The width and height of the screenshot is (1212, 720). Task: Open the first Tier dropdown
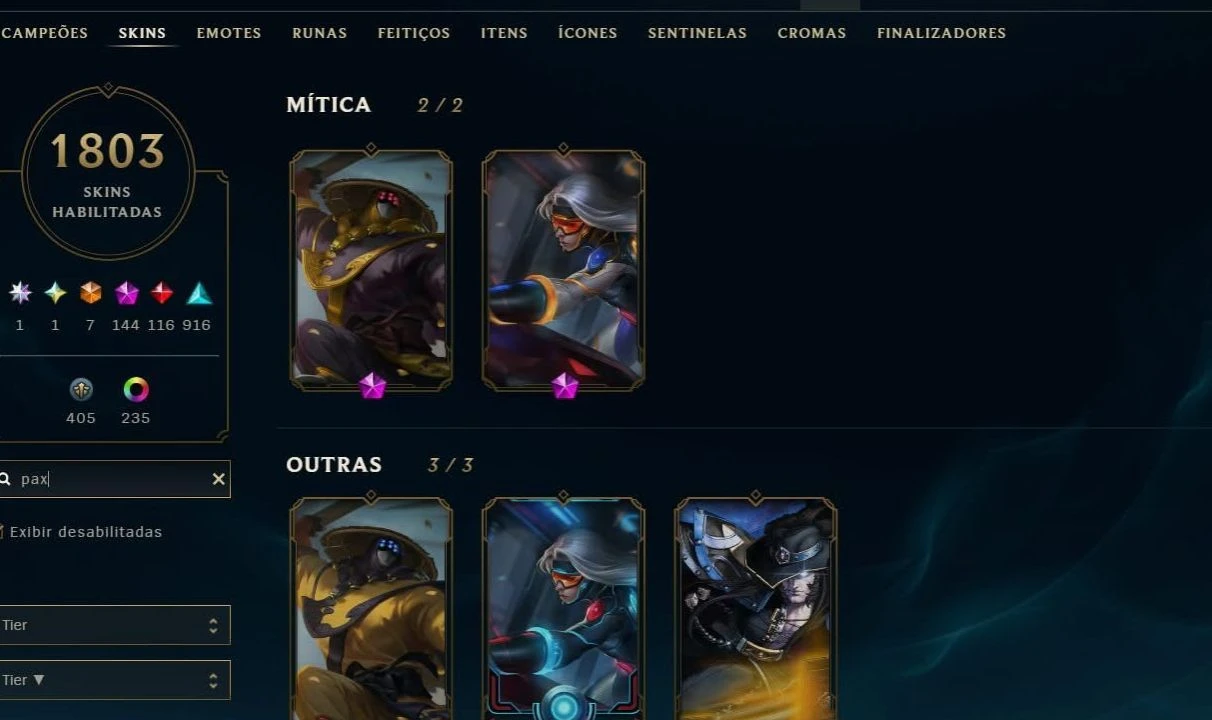point(114,625)
